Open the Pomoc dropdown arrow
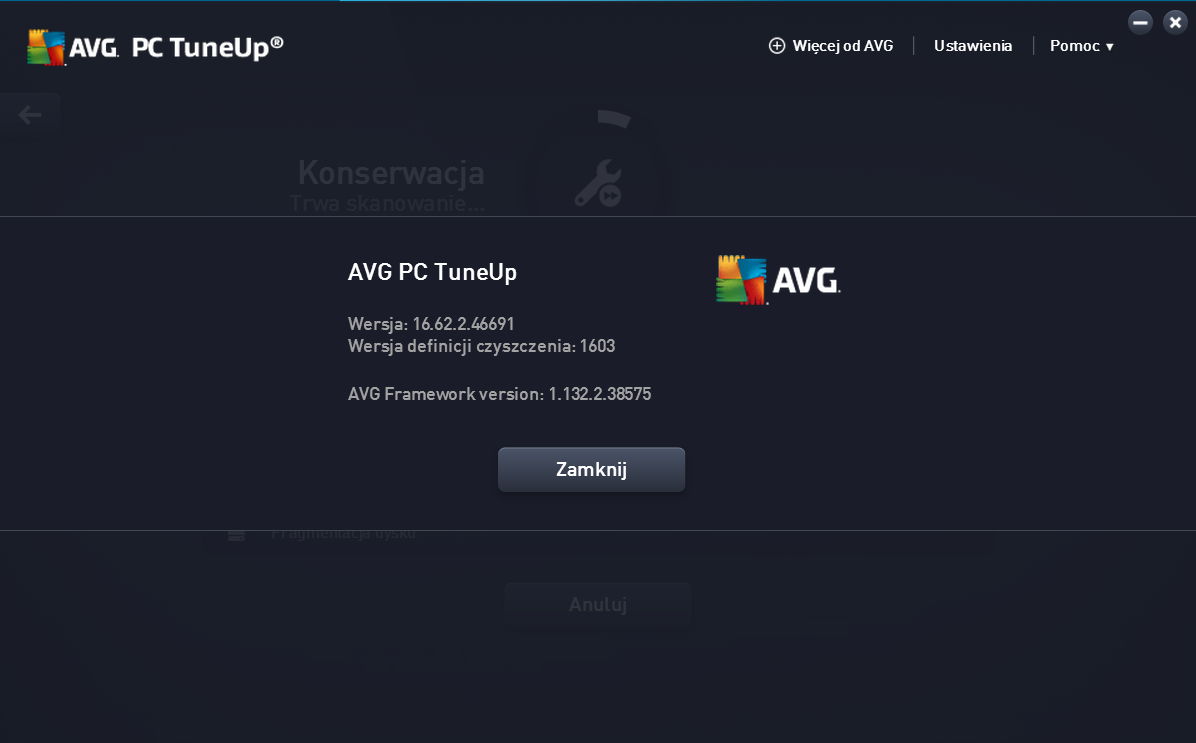Screen dimensions: 1196x743 1110,47
